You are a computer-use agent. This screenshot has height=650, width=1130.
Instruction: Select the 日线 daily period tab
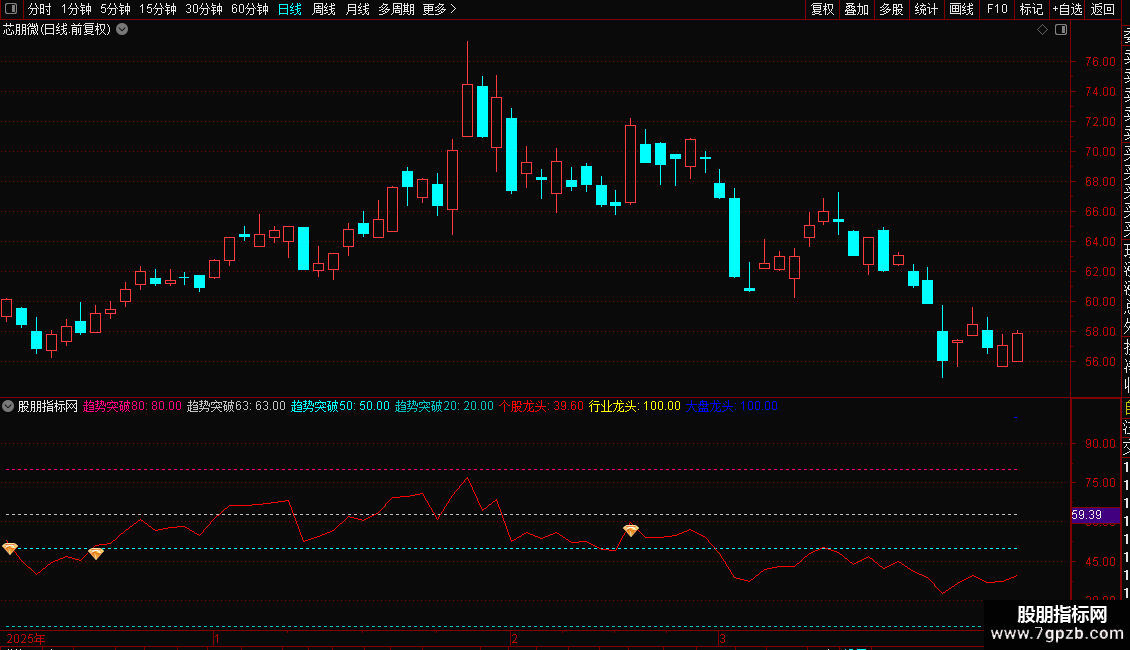click(290, 9)
